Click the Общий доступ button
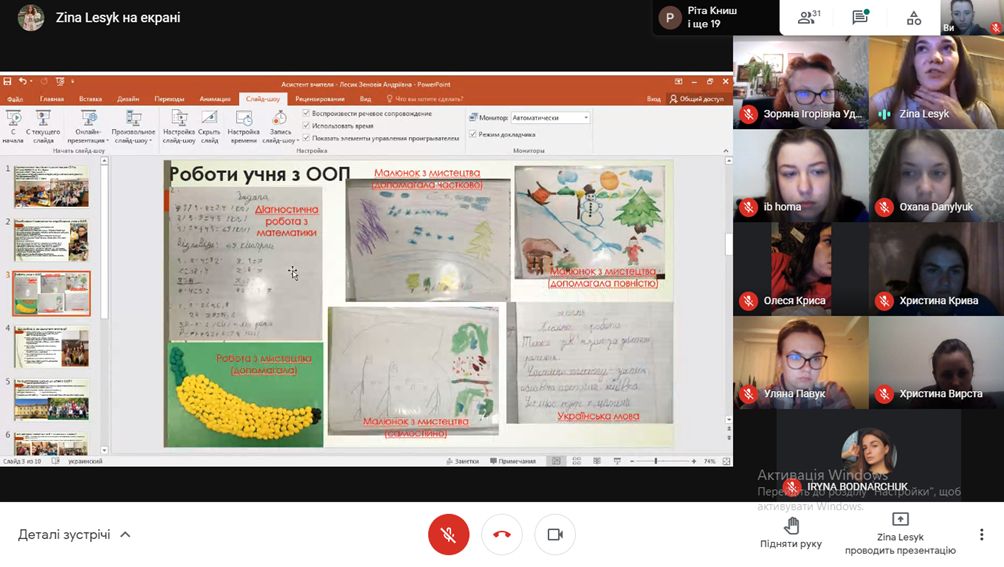Viewport: 1004px width, 567px height. pos(697,99)
